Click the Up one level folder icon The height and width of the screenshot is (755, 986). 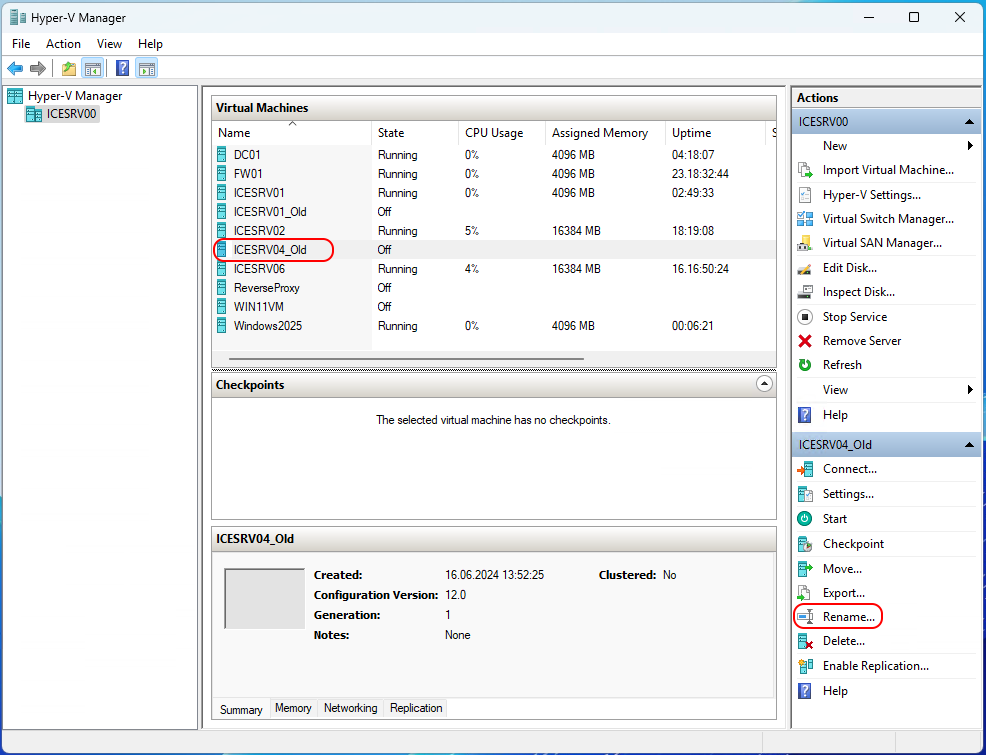click(69, 69)
